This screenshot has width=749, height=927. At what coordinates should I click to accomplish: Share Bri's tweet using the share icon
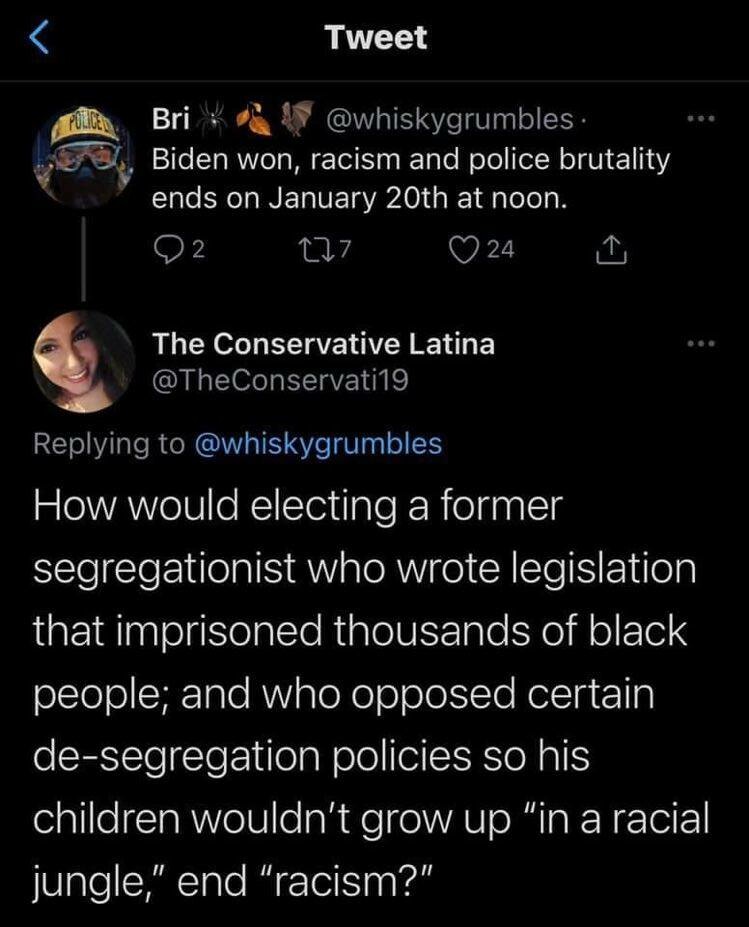tap(606, 251)
